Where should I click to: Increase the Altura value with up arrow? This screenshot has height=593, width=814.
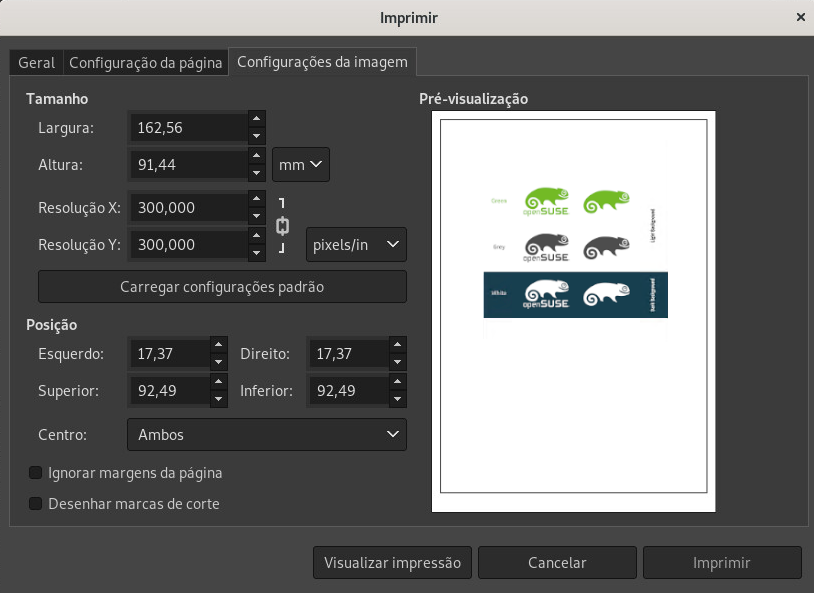(256, 156)
